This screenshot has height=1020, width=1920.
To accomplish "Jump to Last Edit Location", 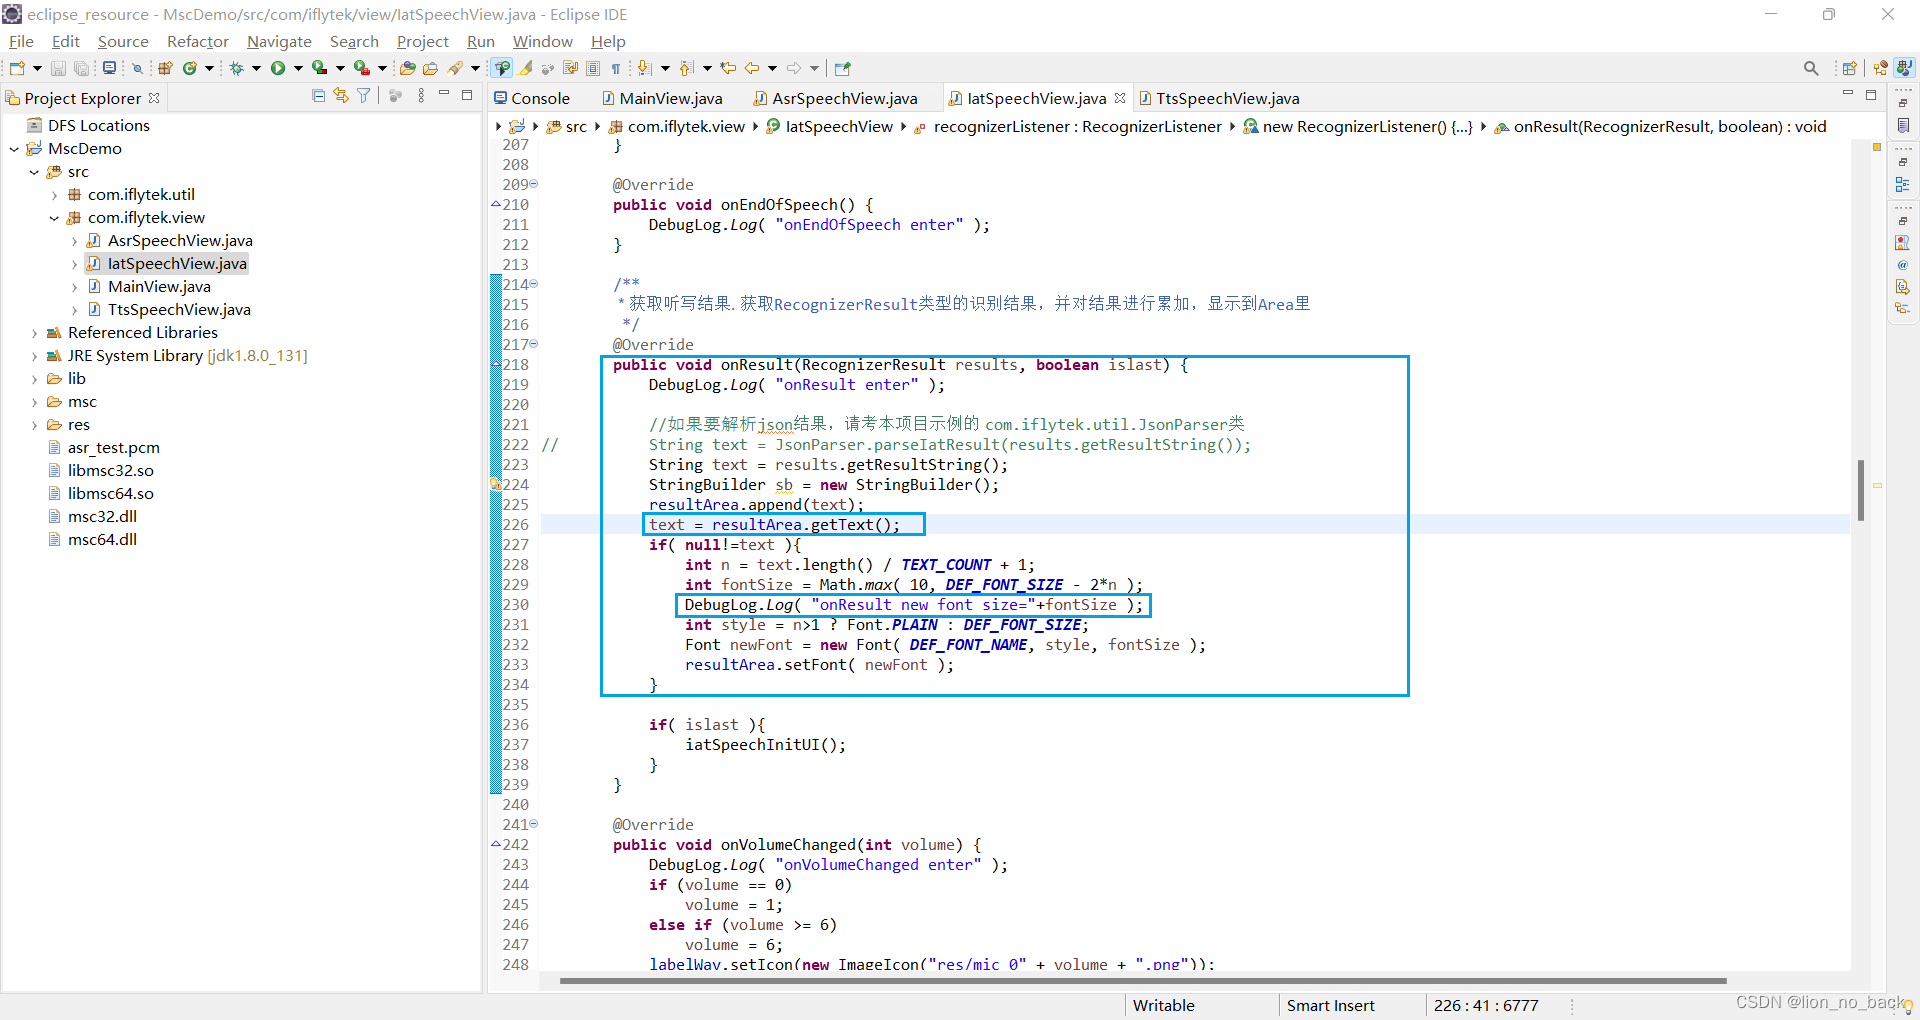I will click(728, 68).
